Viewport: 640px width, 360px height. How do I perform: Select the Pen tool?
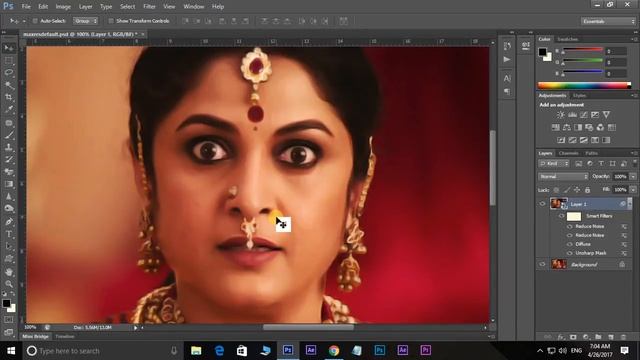tap(9, 222)
